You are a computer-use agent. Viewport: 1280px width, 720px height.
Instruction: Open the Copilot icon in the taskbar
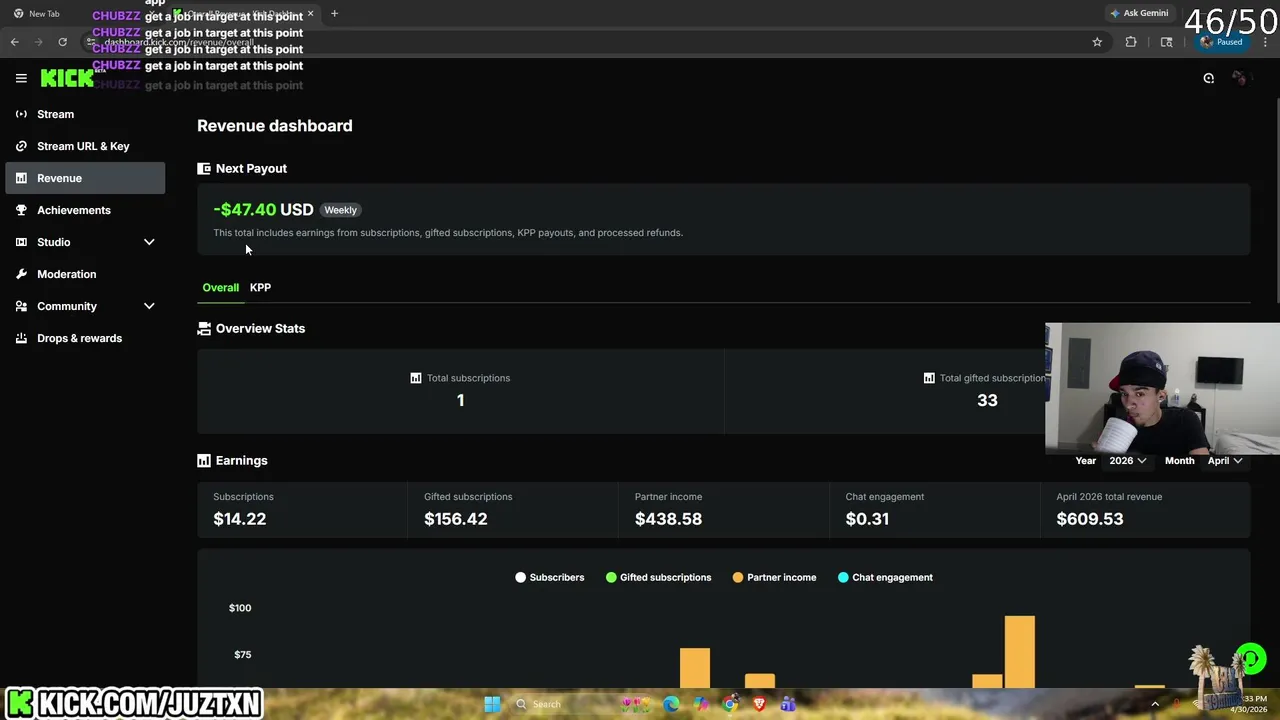pos(700,704)
